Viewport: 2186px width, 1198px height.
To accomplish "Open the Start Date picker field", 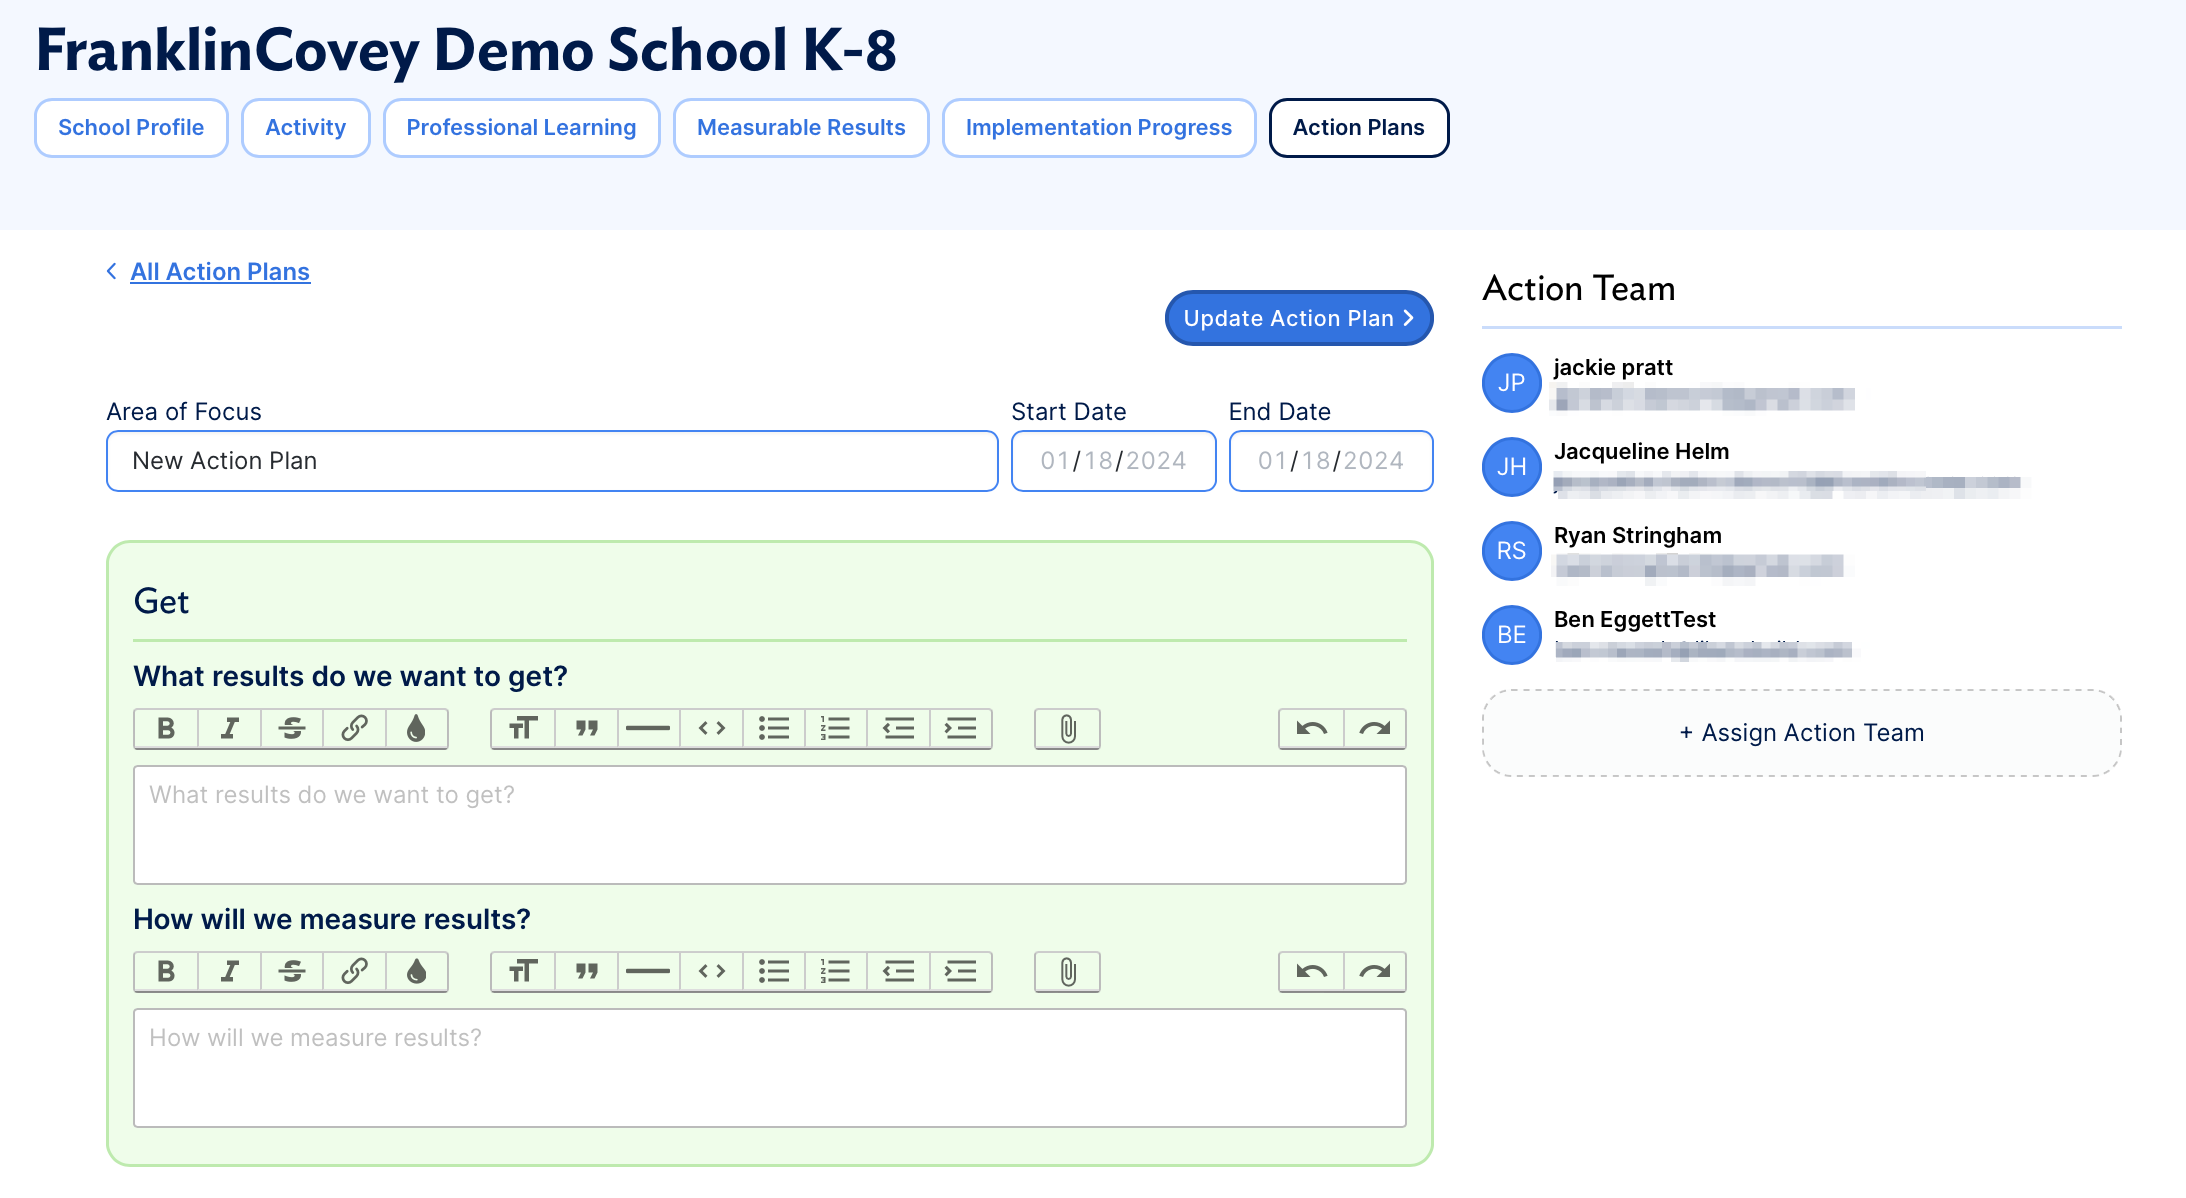I will pyautogui.click(x=1113, y=461).
